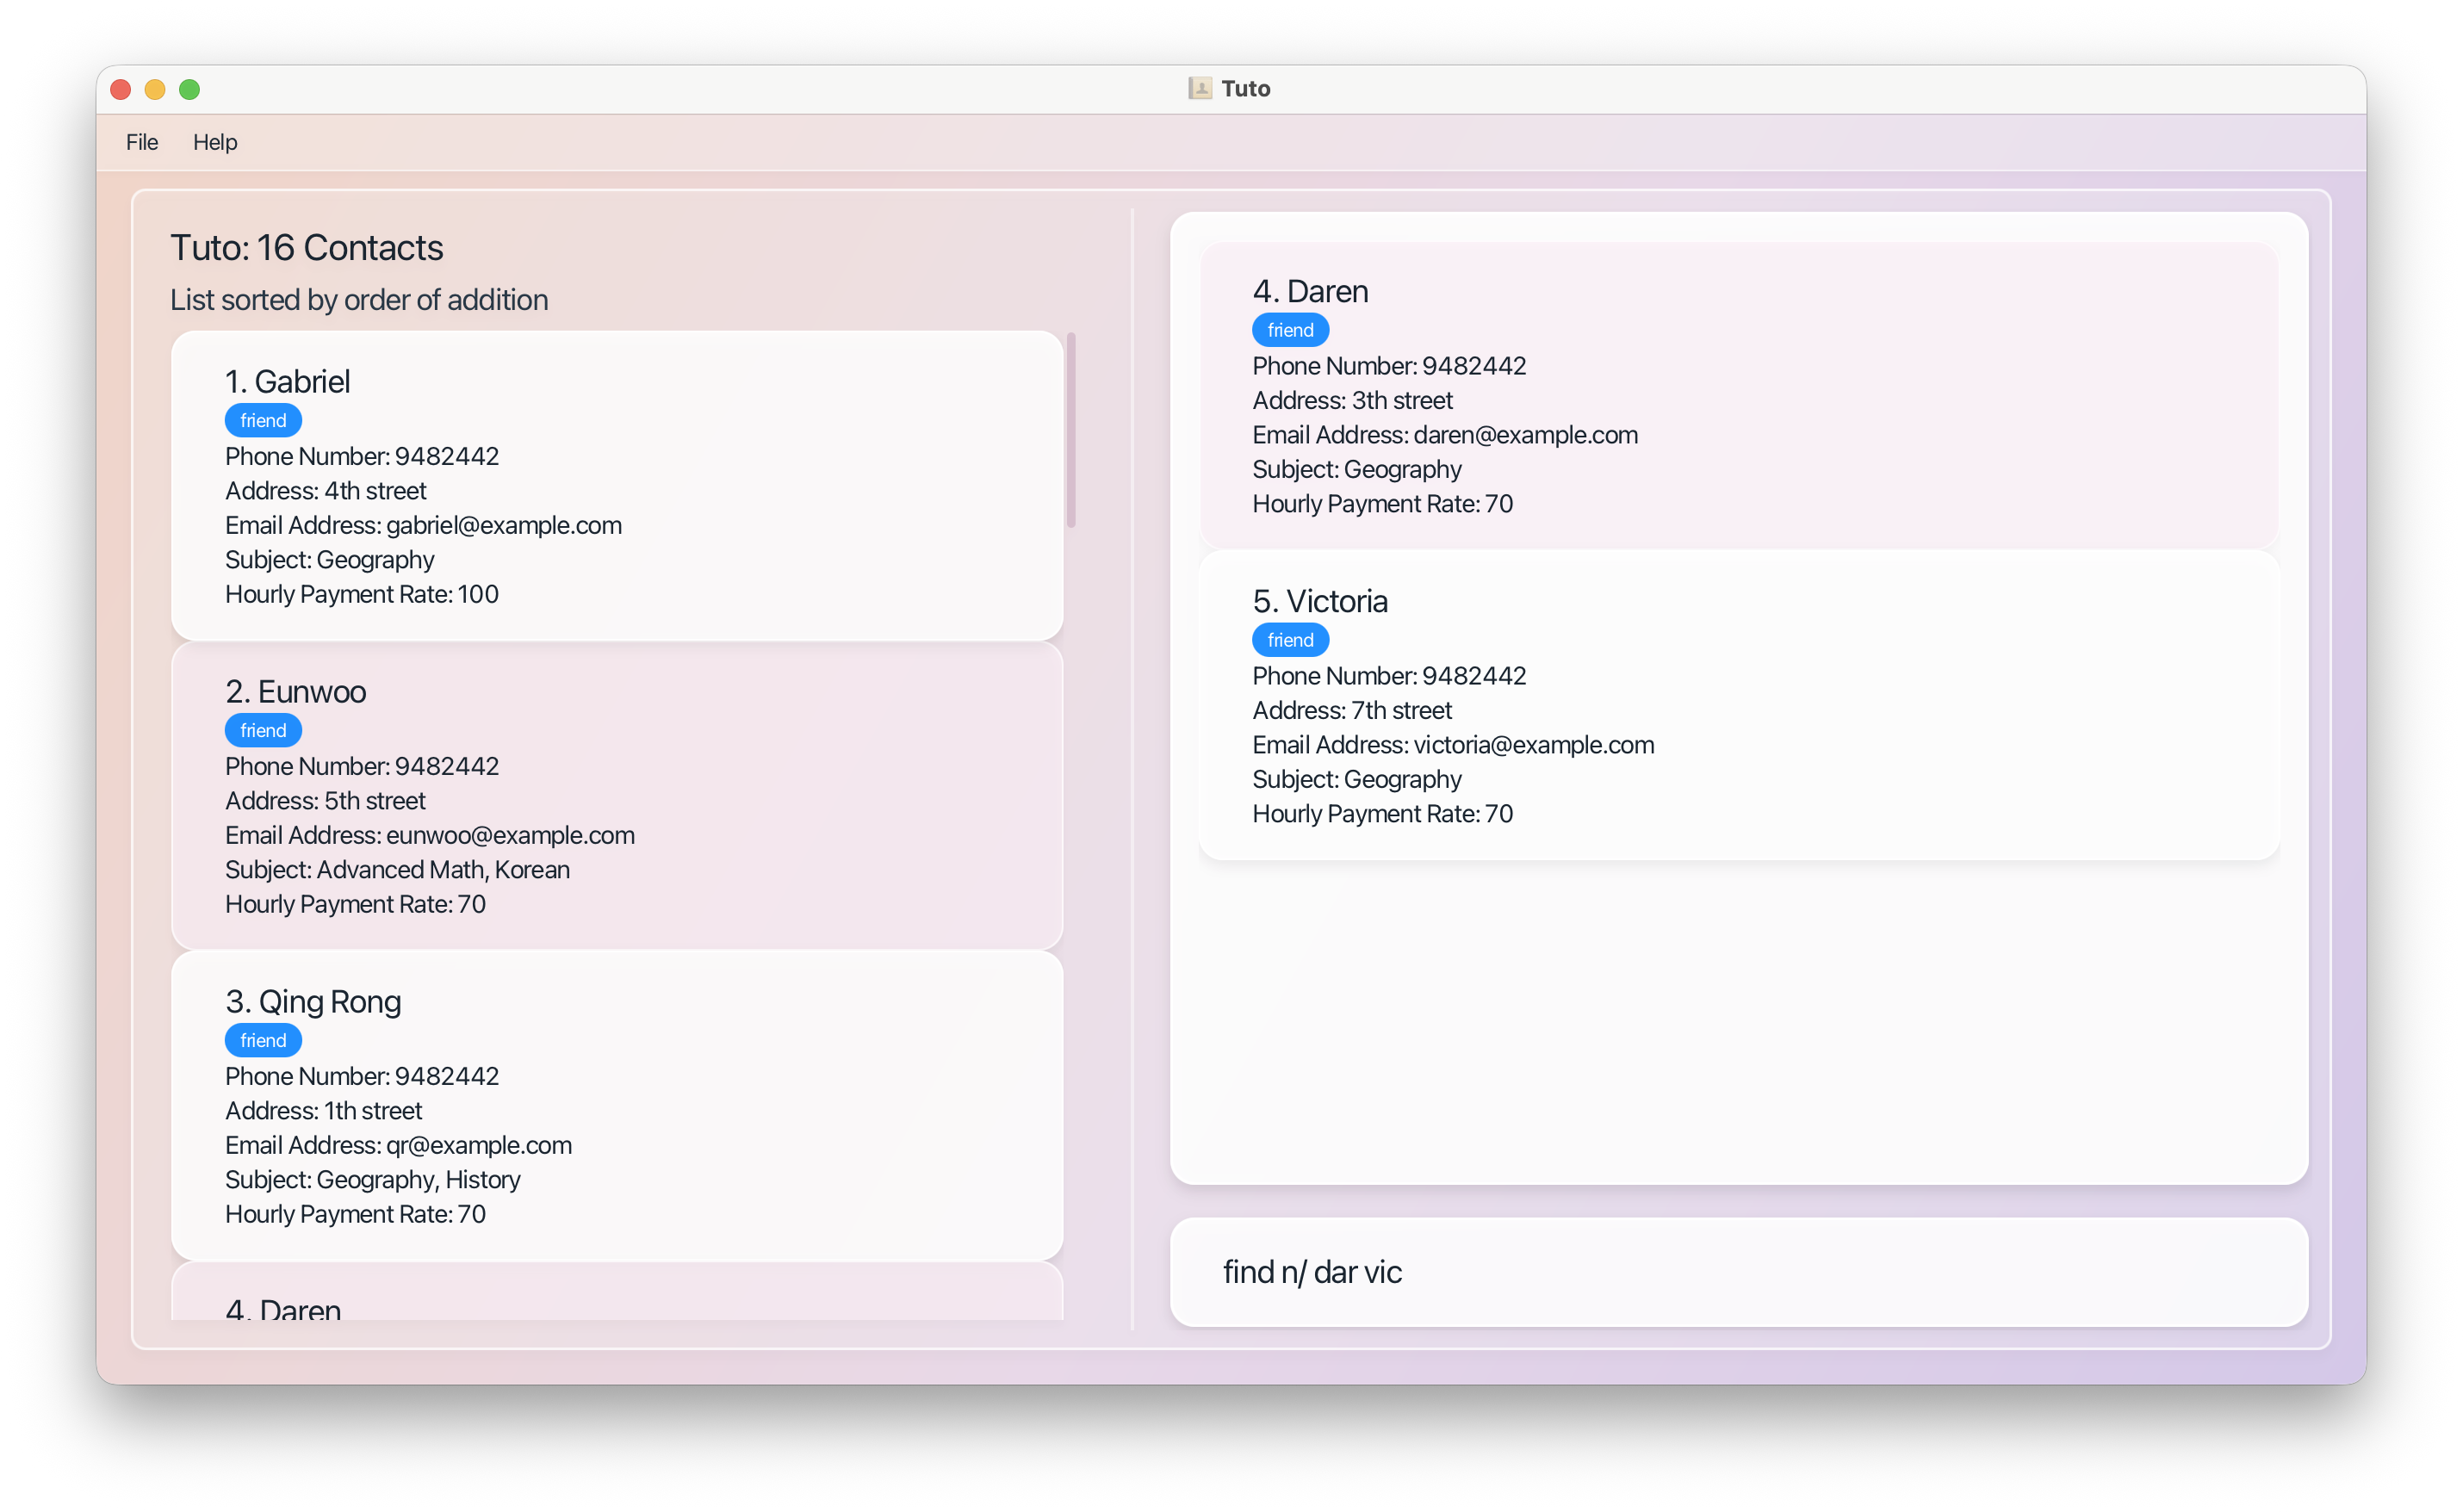Focus the command input with find text
Image resolution: width=2463 pixels, height=1512 pixels.
[x=1738, y=1272]
